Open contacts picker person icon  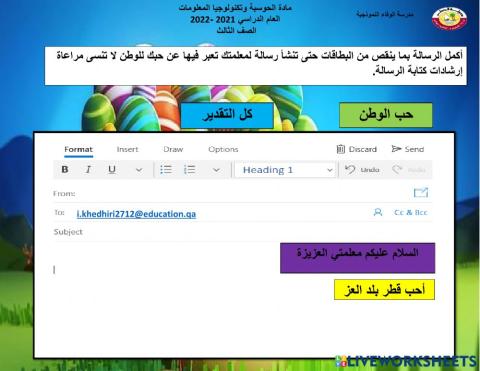pos(378,212)
